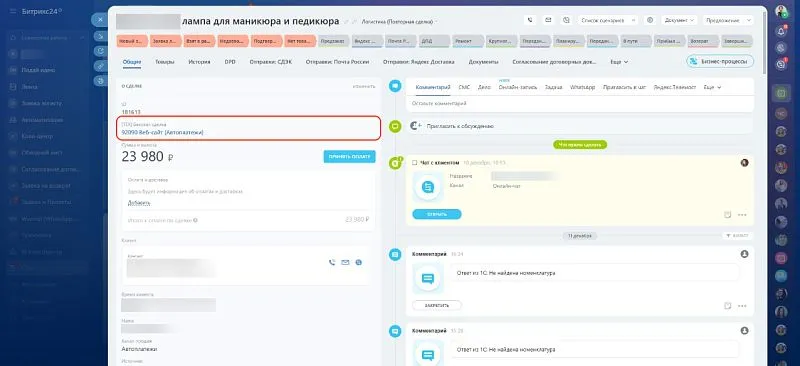
Task: Click the note icon in the chat card
Action: click(x=728, y=215)
